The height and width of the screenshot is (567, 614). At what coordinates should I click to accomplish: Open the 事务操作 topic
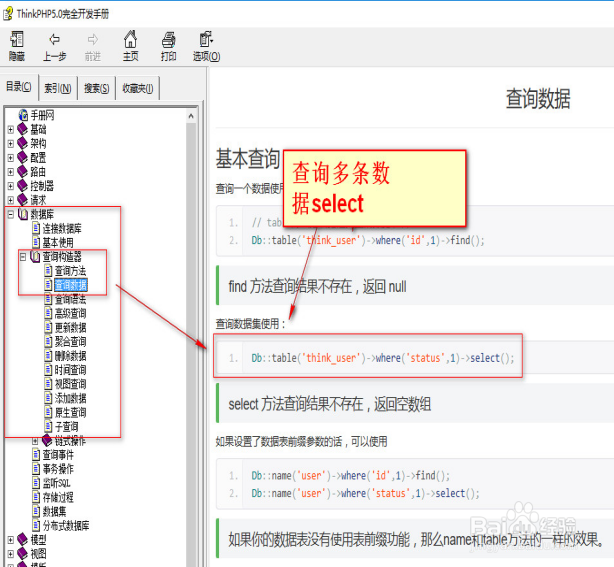(x=58, y=469)
